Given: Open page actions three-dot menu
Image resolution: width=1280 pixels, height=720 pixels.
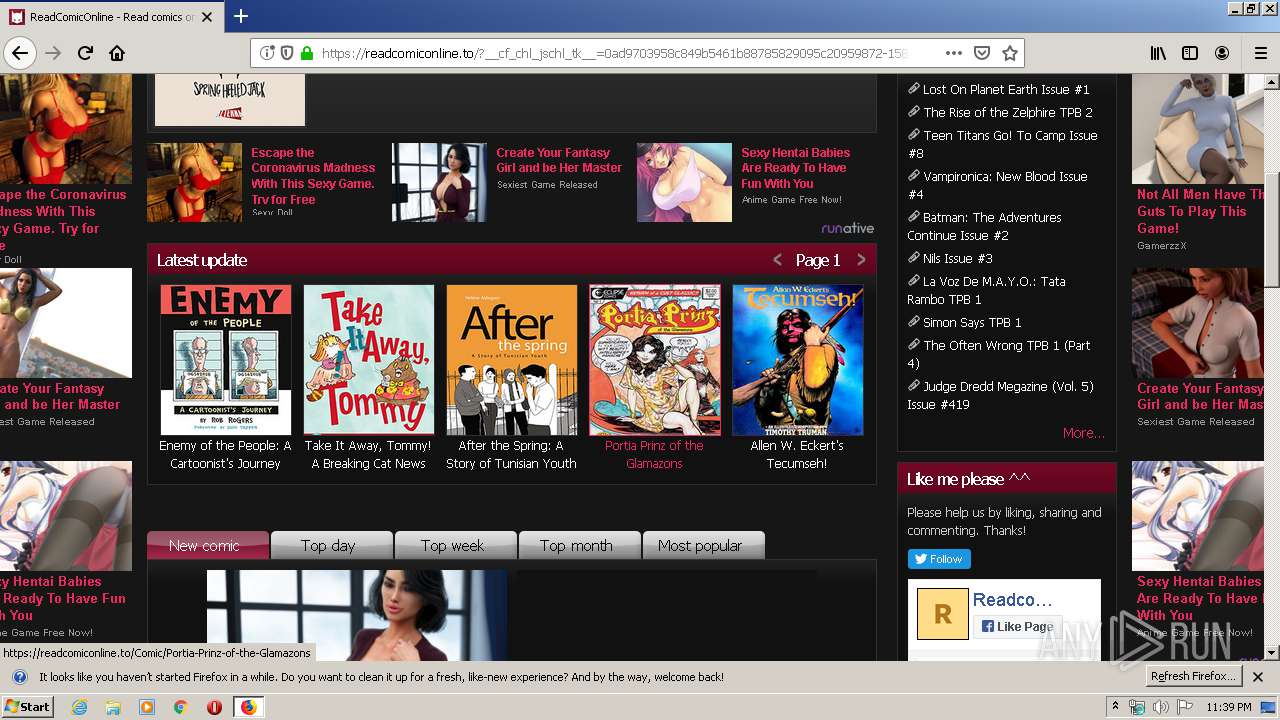Looking at the screenshot, I should 953,53.
